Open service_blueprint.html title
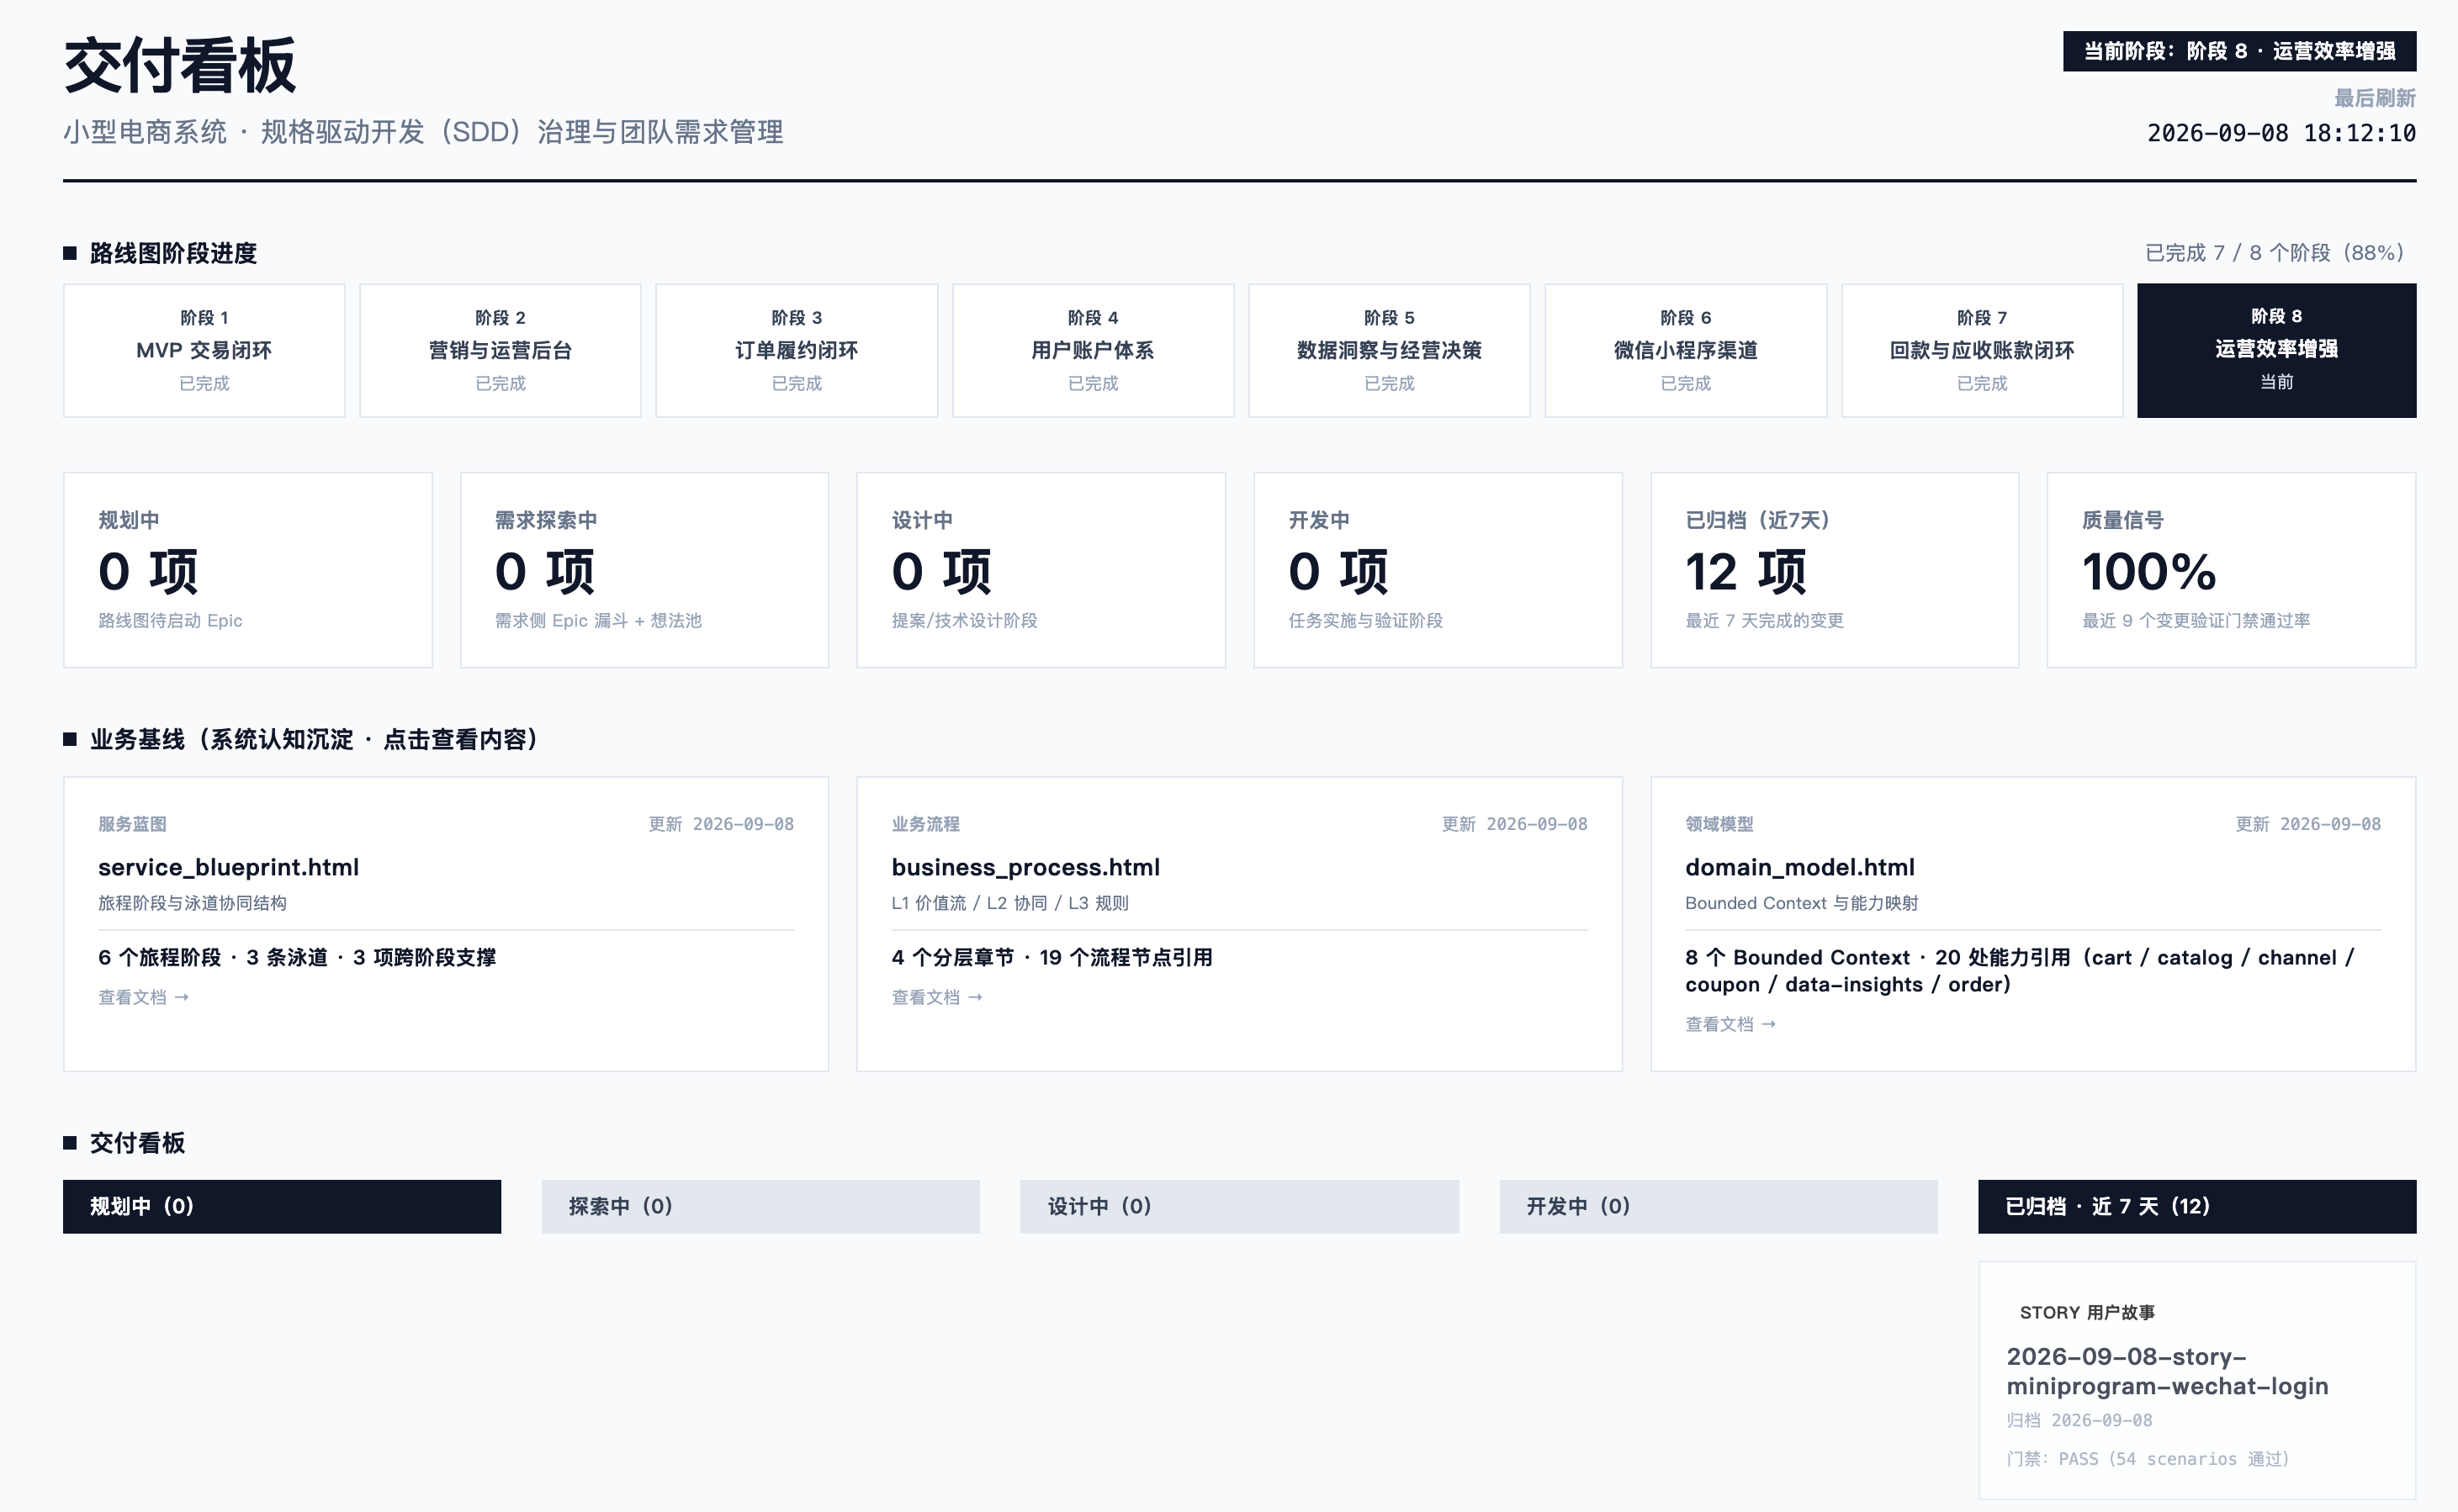Screen dimensions: 2458x1512 click(228, 867)
